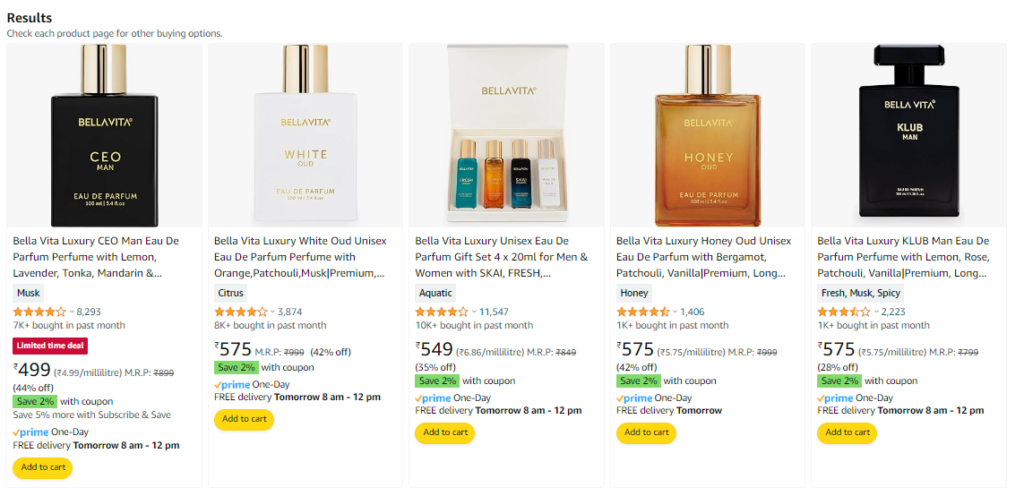Screen dimensions: 1024x496
Task: Click KLUB Man star rating icons
Action: coord(843,311)
